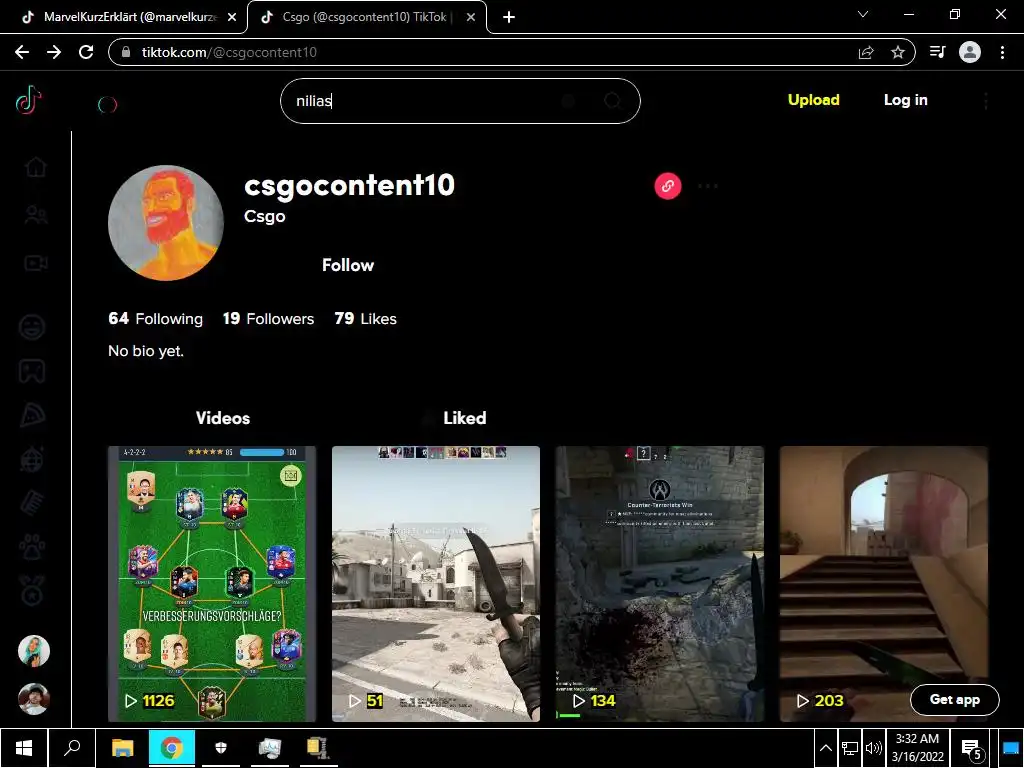This screenshot has width=1024, height=768.
Task: Select the comb beauty category icon
Action: 32,504
